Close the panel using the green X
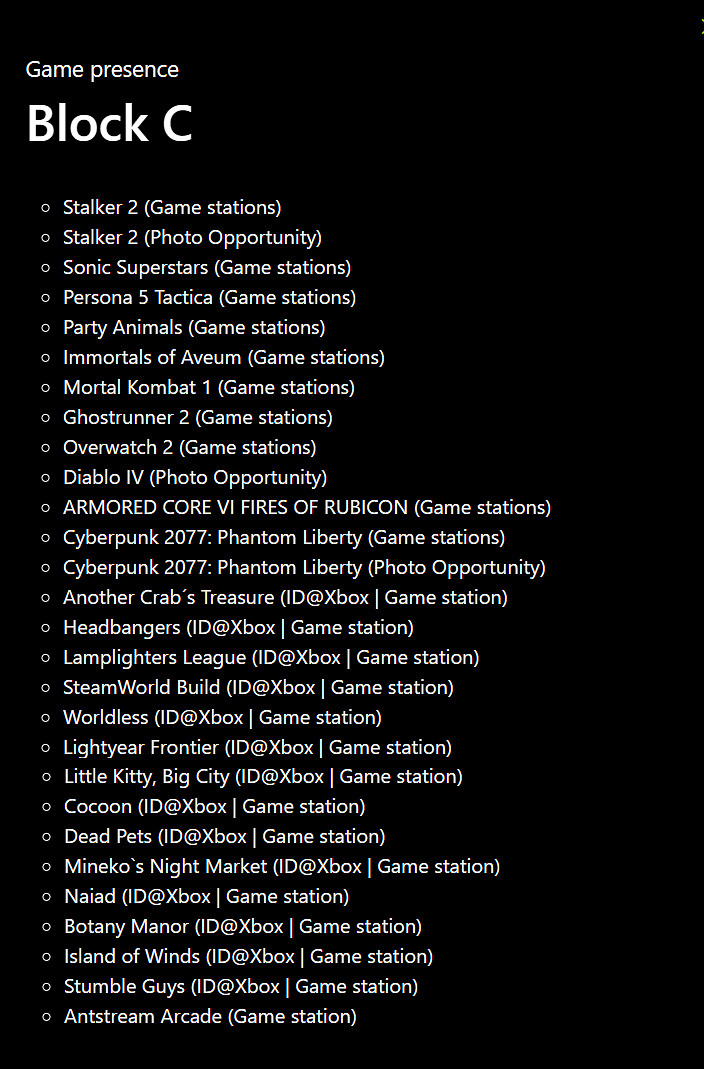This screenshot has height=1069, width=704. 701,27
